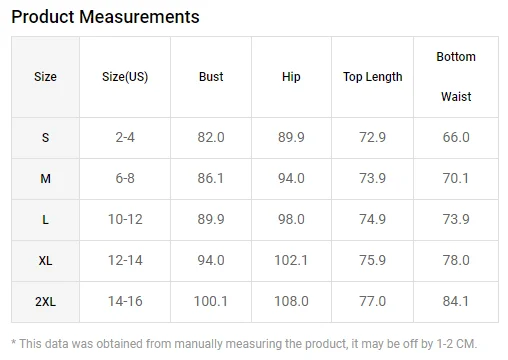Image resolution: width=508 pixels, height=360 pixels.
Task: Select the 10-12 US size cell
Action: pos(125,220)
